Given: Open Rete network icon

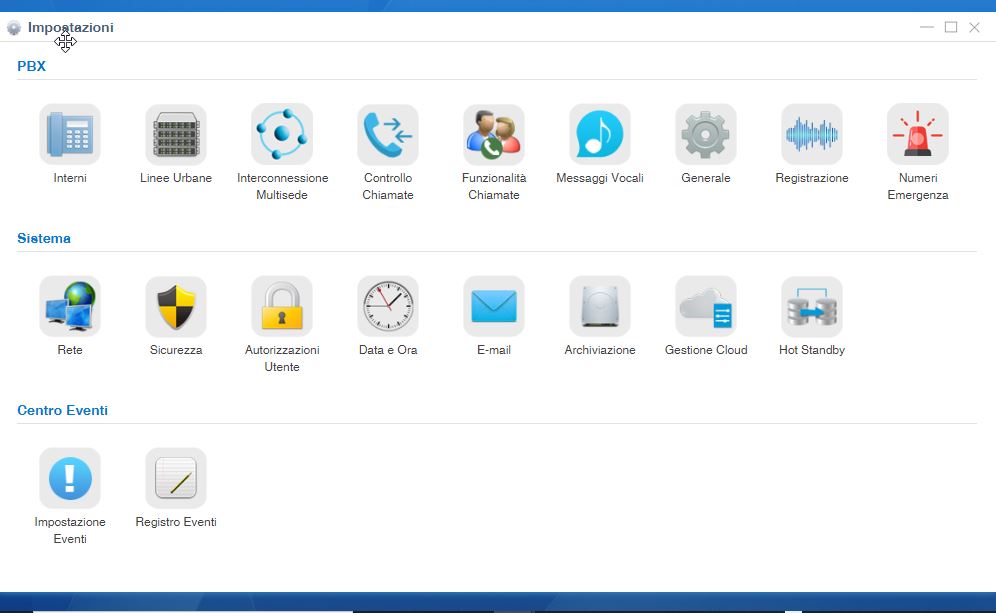Looking at the screenshot, I should point(70,306).
